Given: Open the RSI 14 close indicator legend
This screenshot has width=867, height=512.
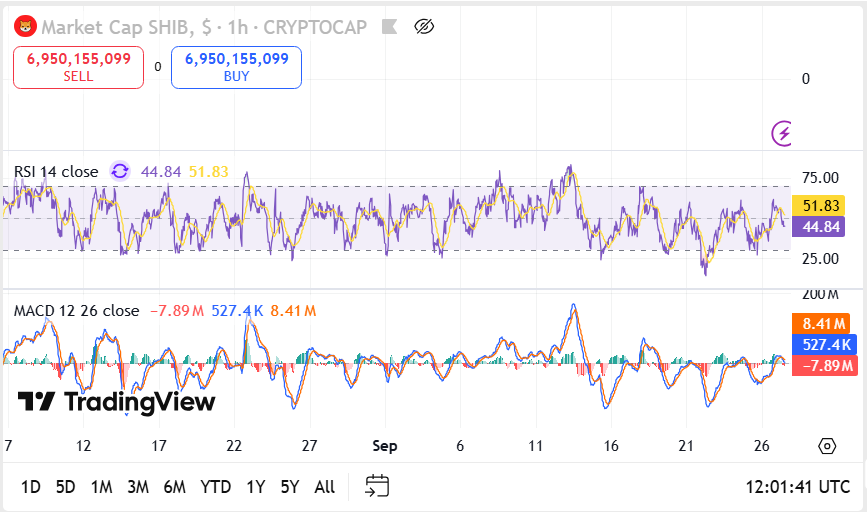Looking at the screenshot, I should pos(56,171).
